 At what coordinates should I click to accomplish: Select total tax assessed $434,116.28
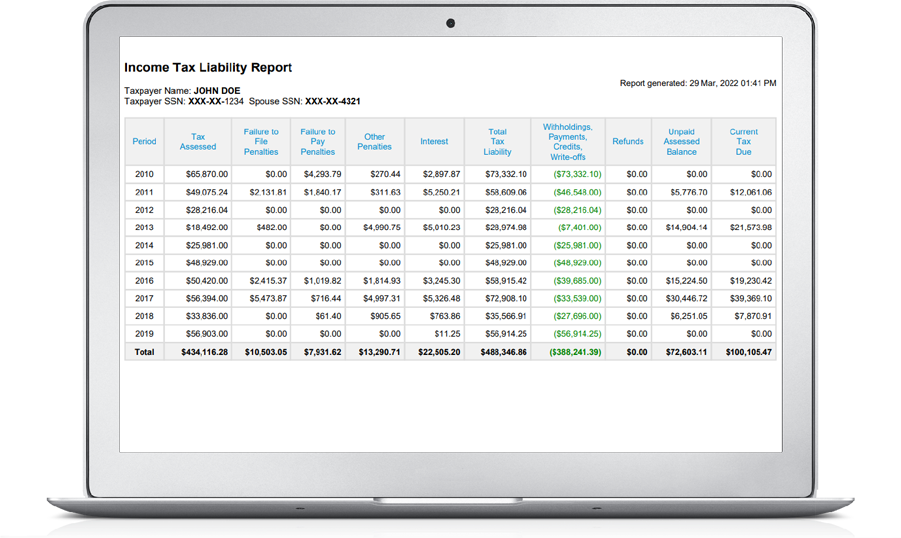pos(205,352)
